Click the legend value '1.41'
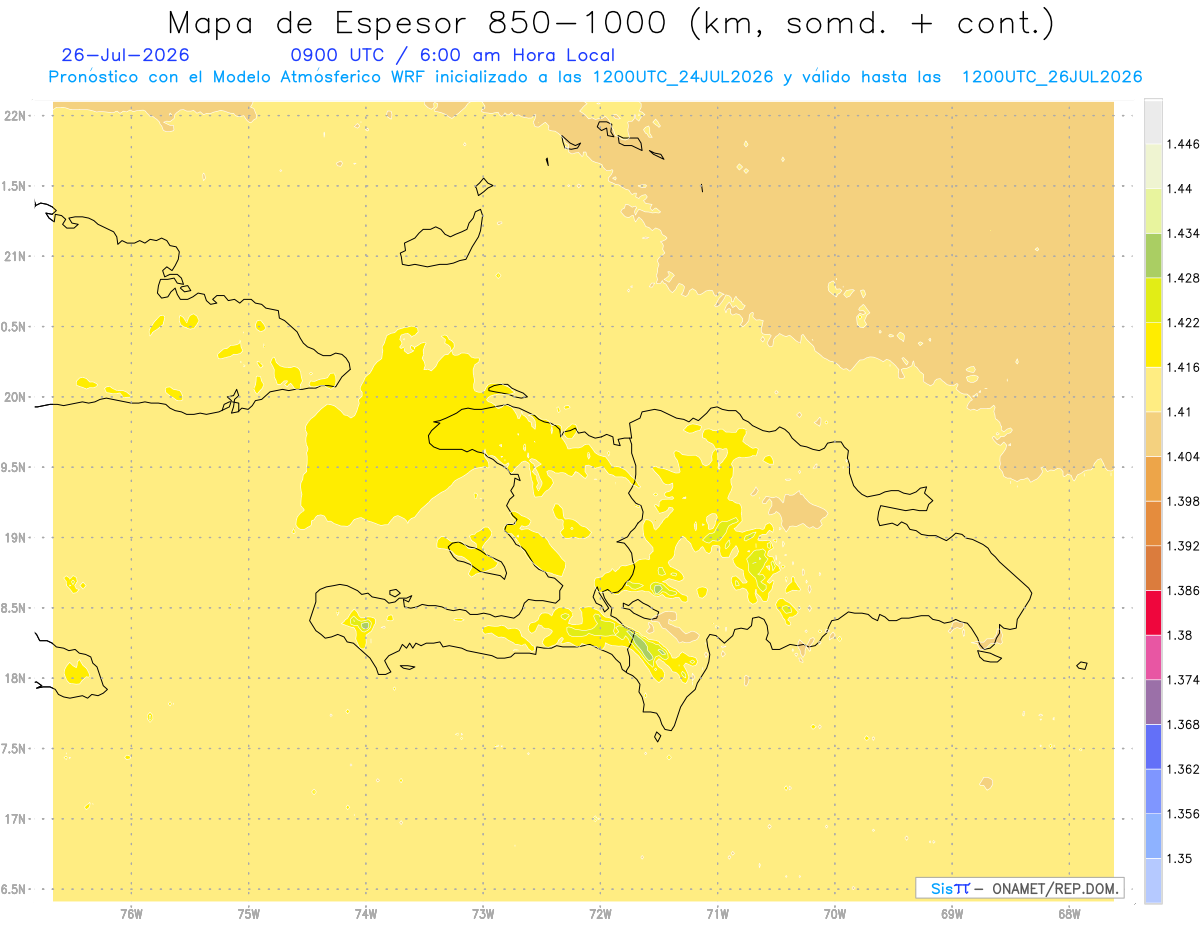Image resolution: width=1200 pixels, height=927 pixels. [1180, 412]
